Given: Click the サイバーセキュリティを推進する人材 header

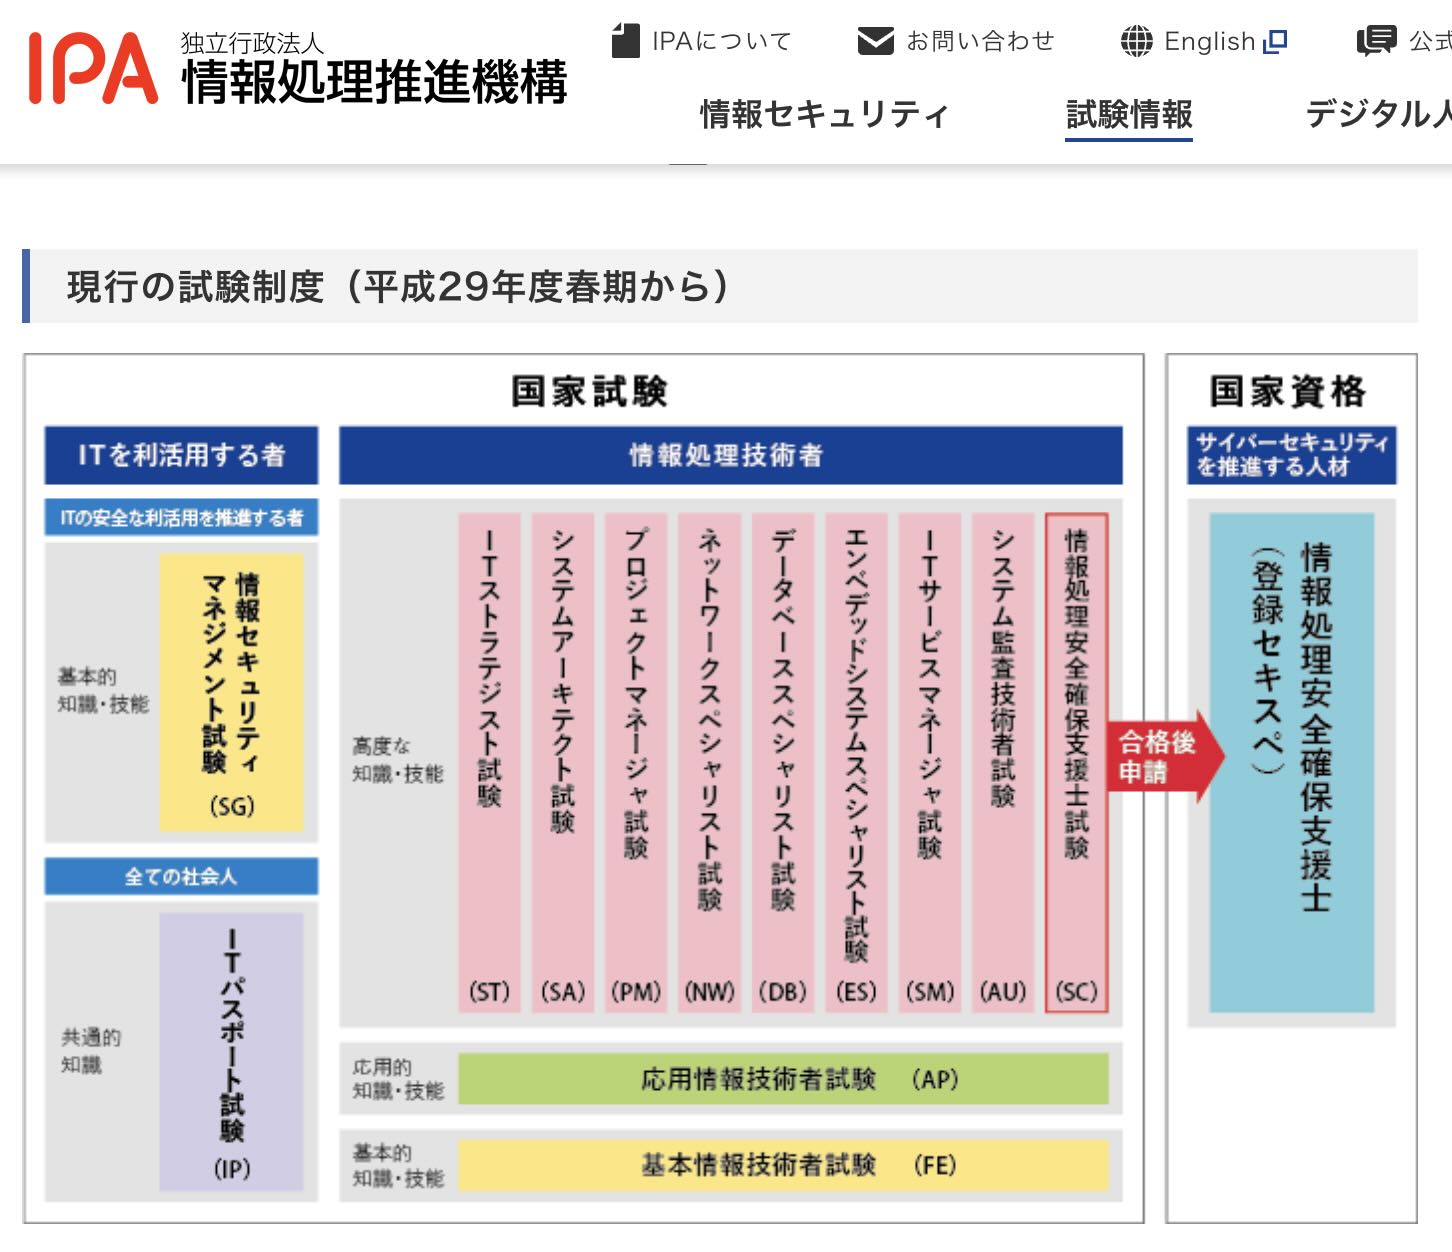Looking at the screenshot, I should click(x=1292, y=455).
